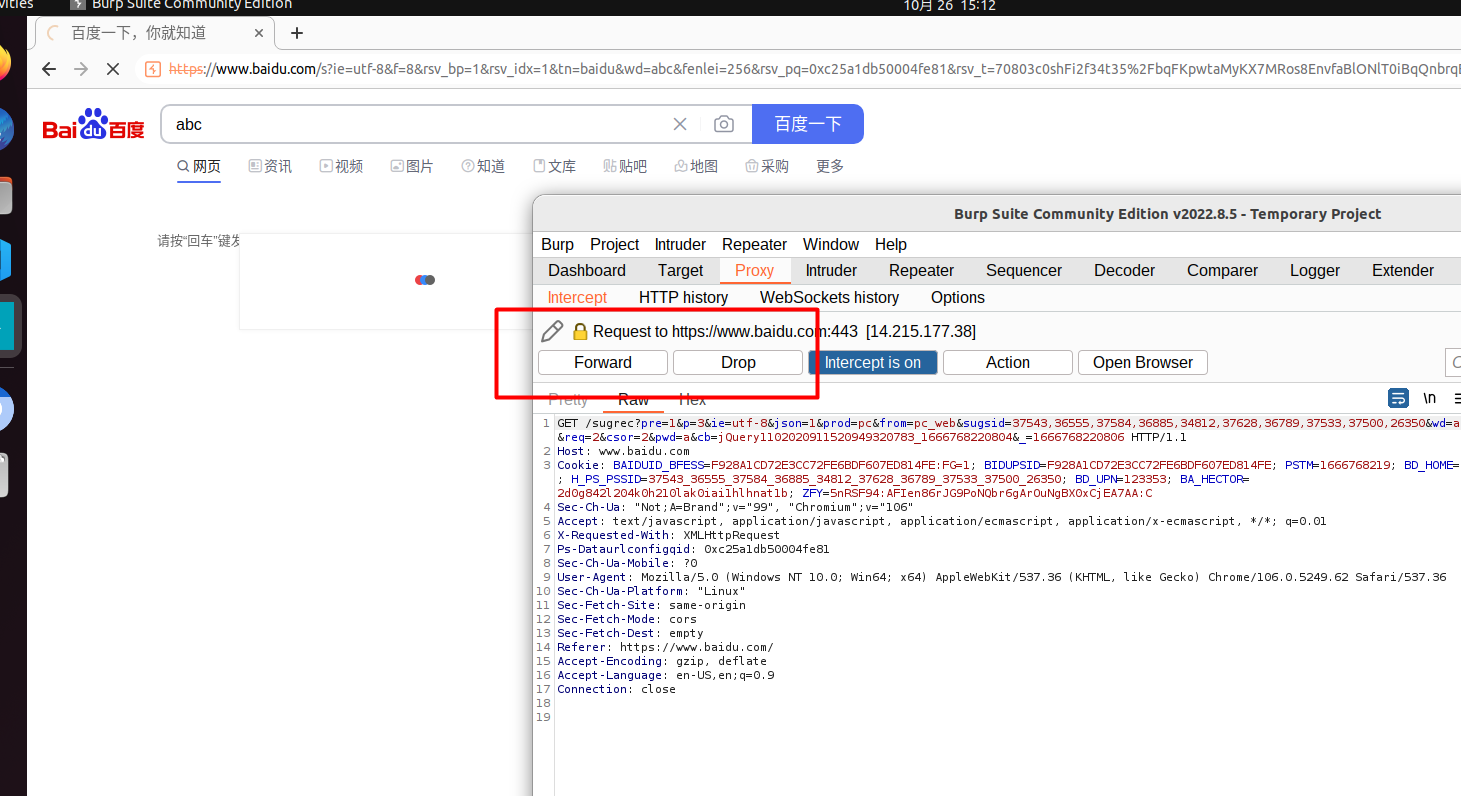Open the Repeater menu in menu bar

click(754, 244)
